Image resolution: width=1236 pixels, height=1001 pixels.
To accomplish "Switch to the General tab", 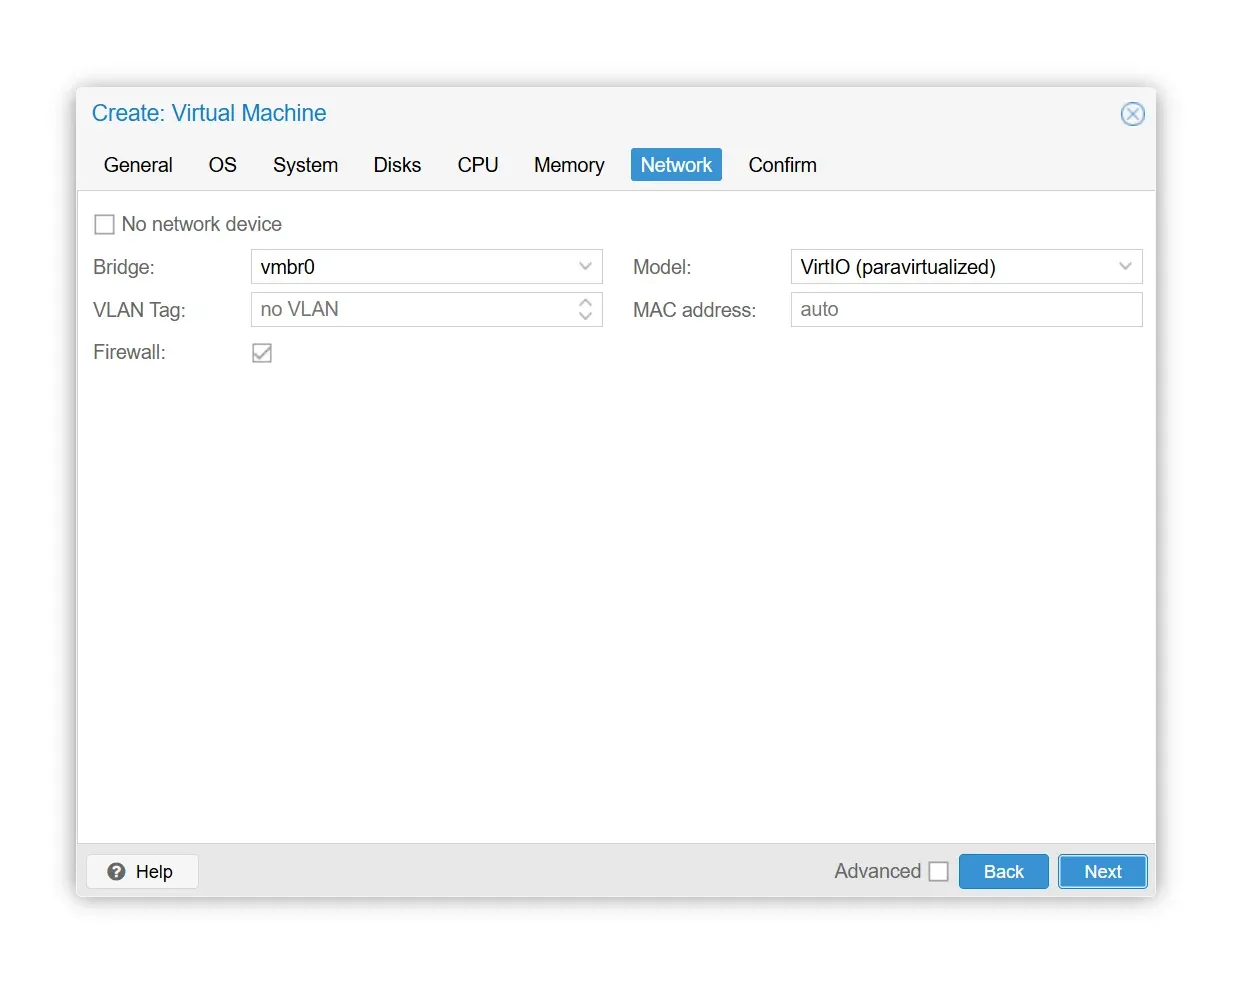I will coord(138,165).
